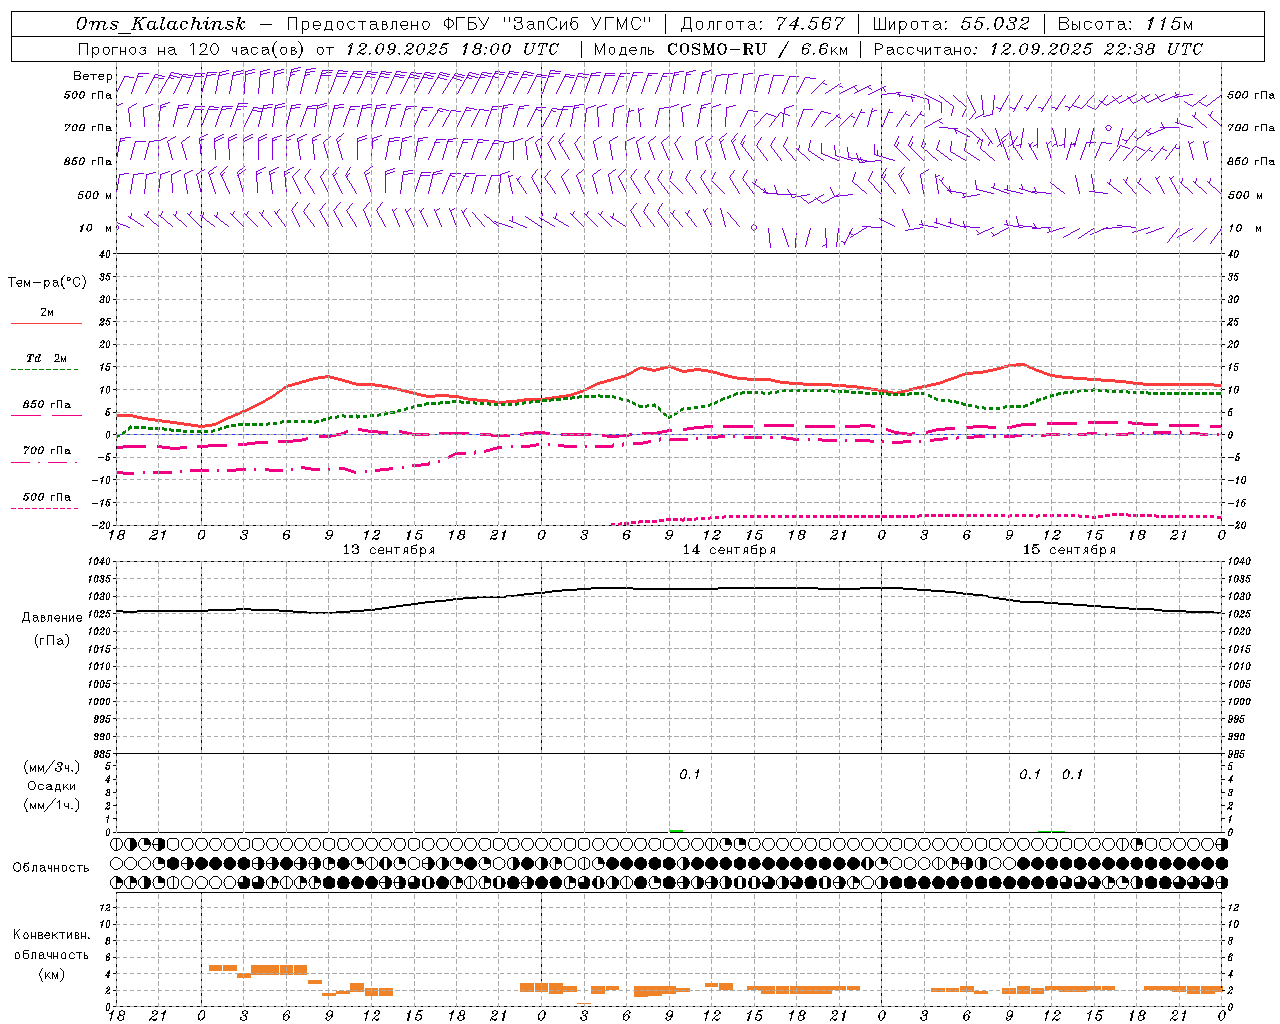The width and height of the screenshot is (1280, 1024).
Task: Click the 'Осадки' precipitation label
Action: (52, 786)
